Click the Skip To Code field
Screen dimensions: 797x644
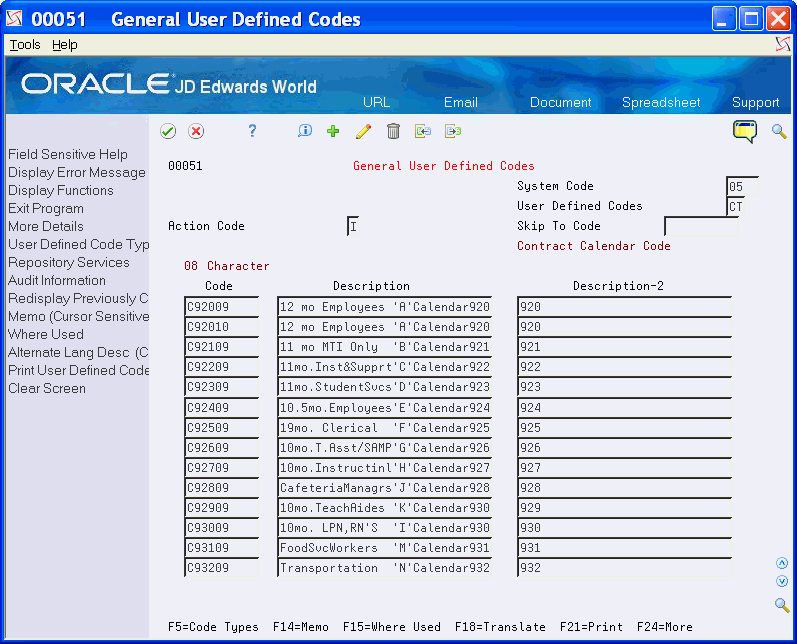701,226
